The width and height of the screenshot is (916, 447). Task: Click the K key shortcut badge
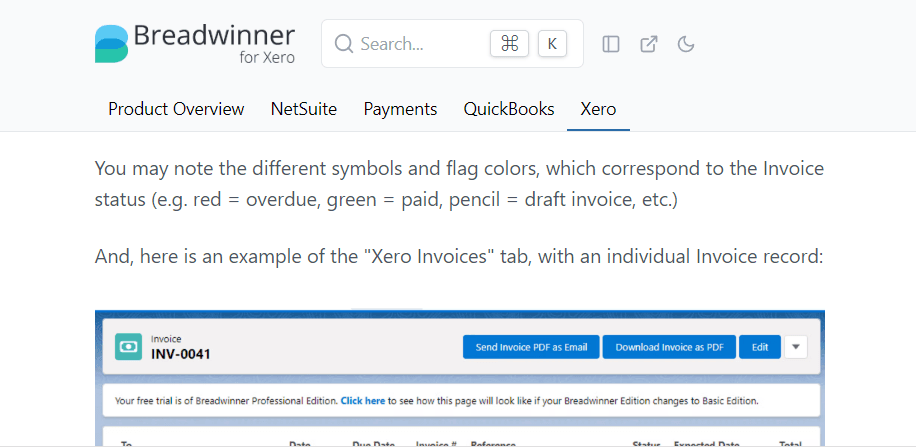(552, 44)
